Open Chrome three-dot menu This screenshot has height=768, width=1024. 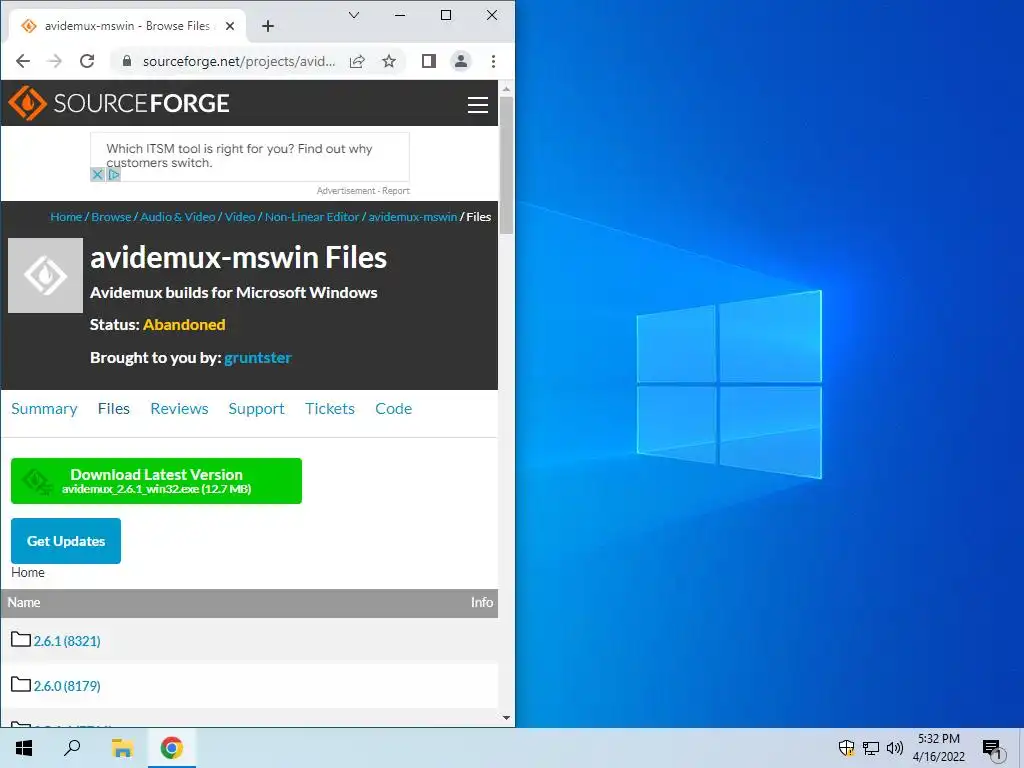click(x=493, y=61)
